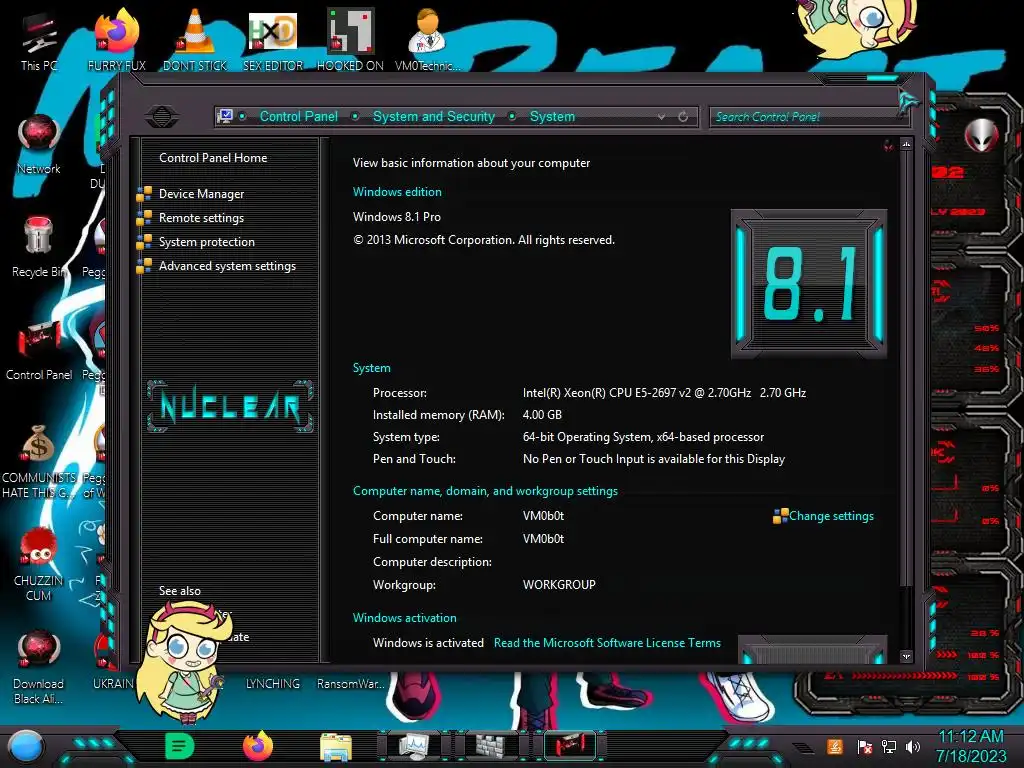Click the "View basic information about your computer" heading
Viewport: 1024px width, 768px height.
(471, 163)
